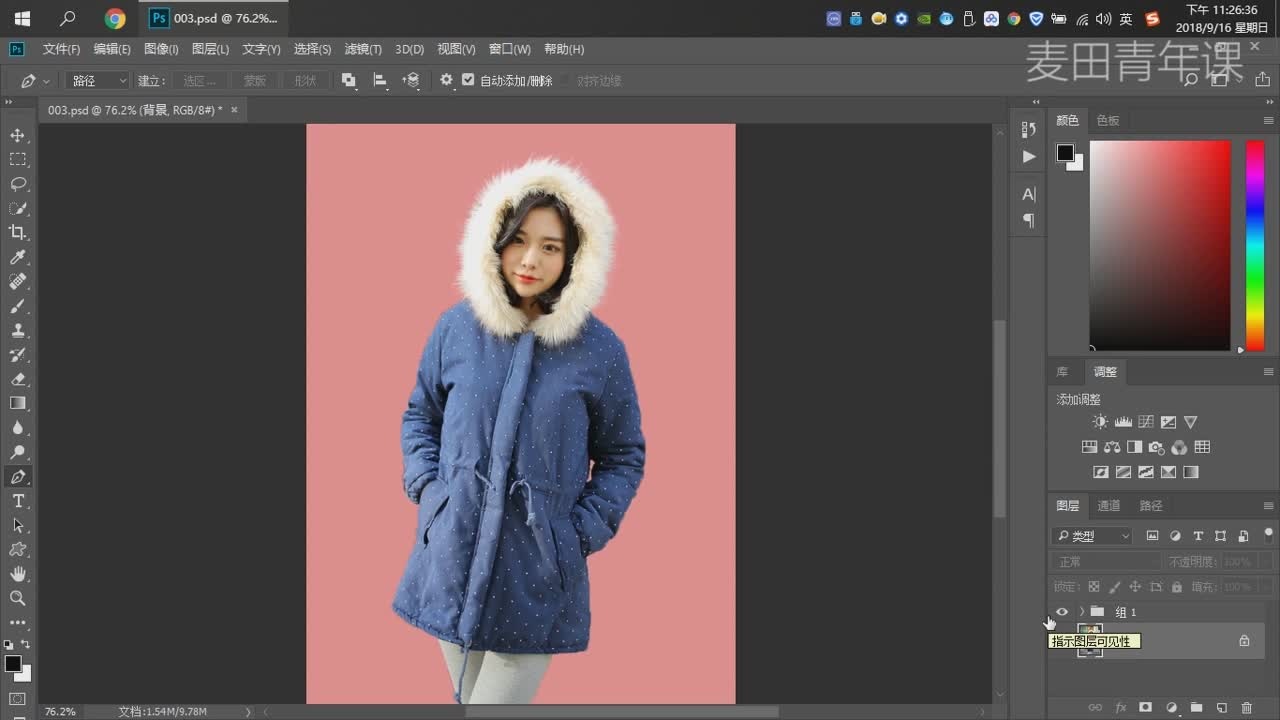Select the Spot Healing Brush tool
This screenshot has height=720, width=1280.
point(18,281)
